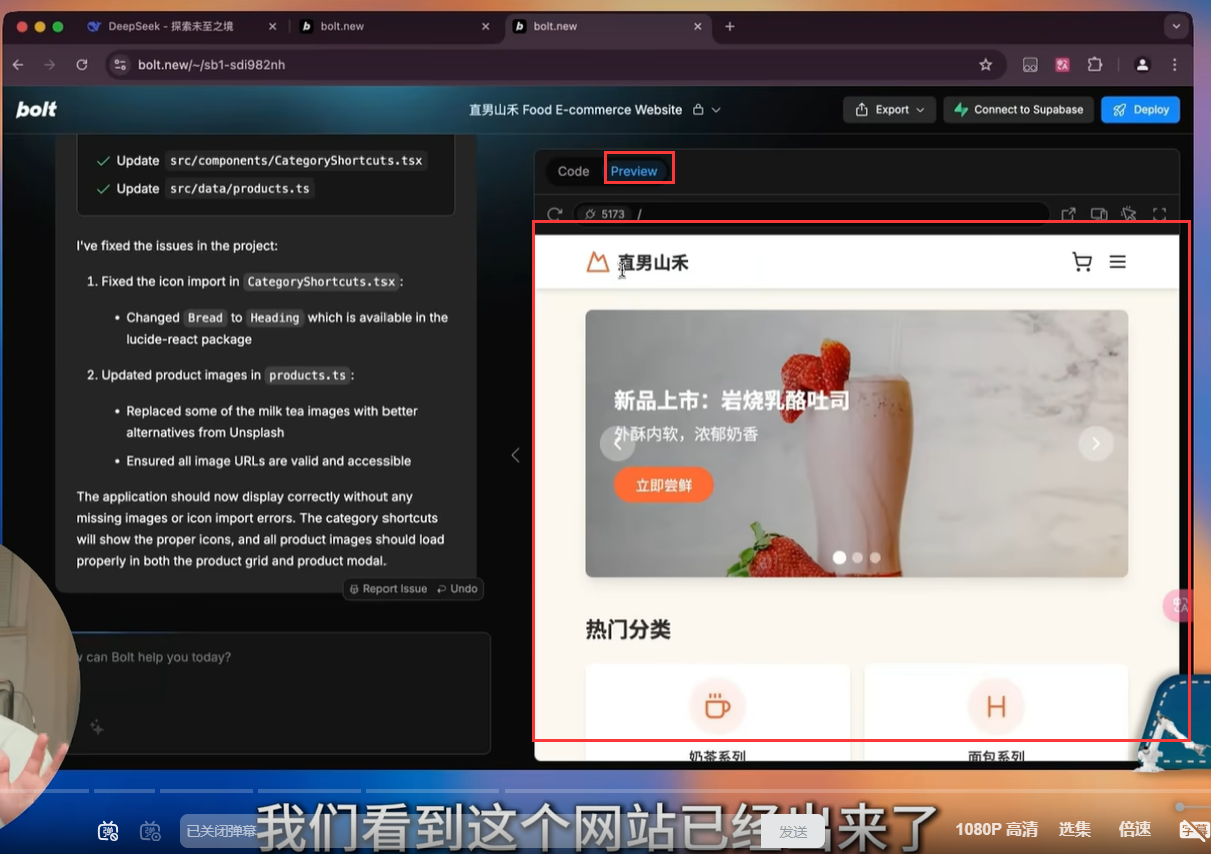Open the shopping cart in preview site
The image size is (1211, 854).
[x=1082, y=262]
